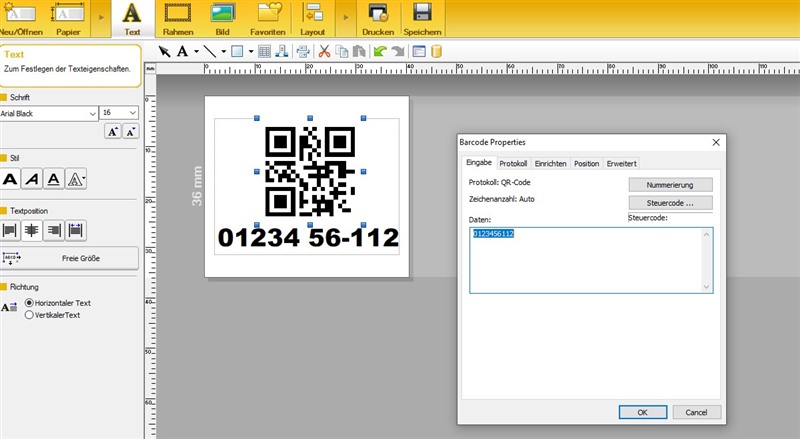
Task: Open the font size 16 dropdown
Action: point(132,113)
